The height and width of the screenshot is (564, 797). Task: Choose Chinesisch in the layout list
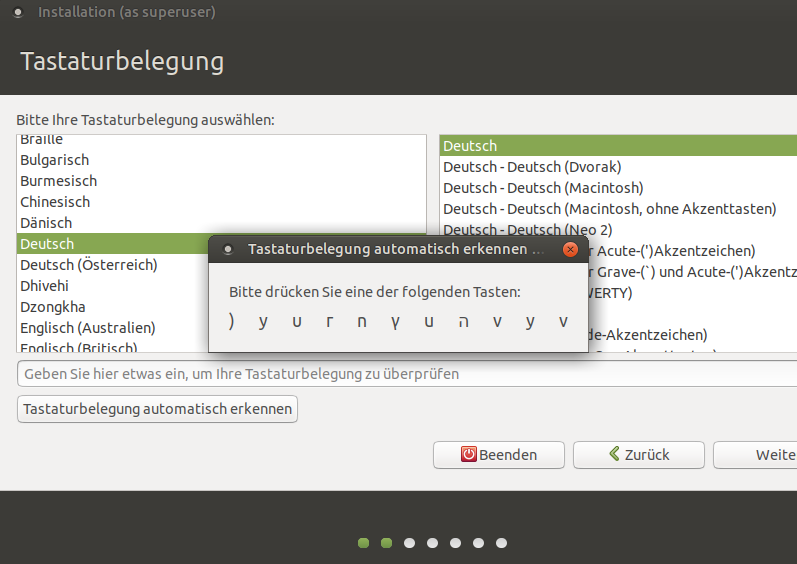[55, 202]
